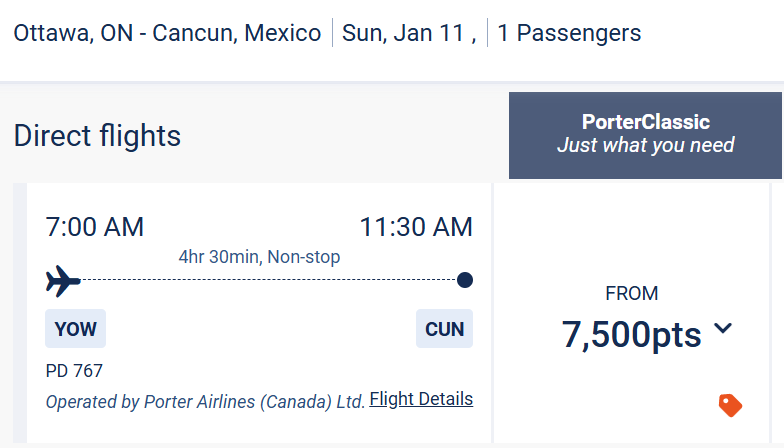Click the Sun, Jan 11 travel date
Viewport: 784px width, 448px height.
(x=405, y=33)
